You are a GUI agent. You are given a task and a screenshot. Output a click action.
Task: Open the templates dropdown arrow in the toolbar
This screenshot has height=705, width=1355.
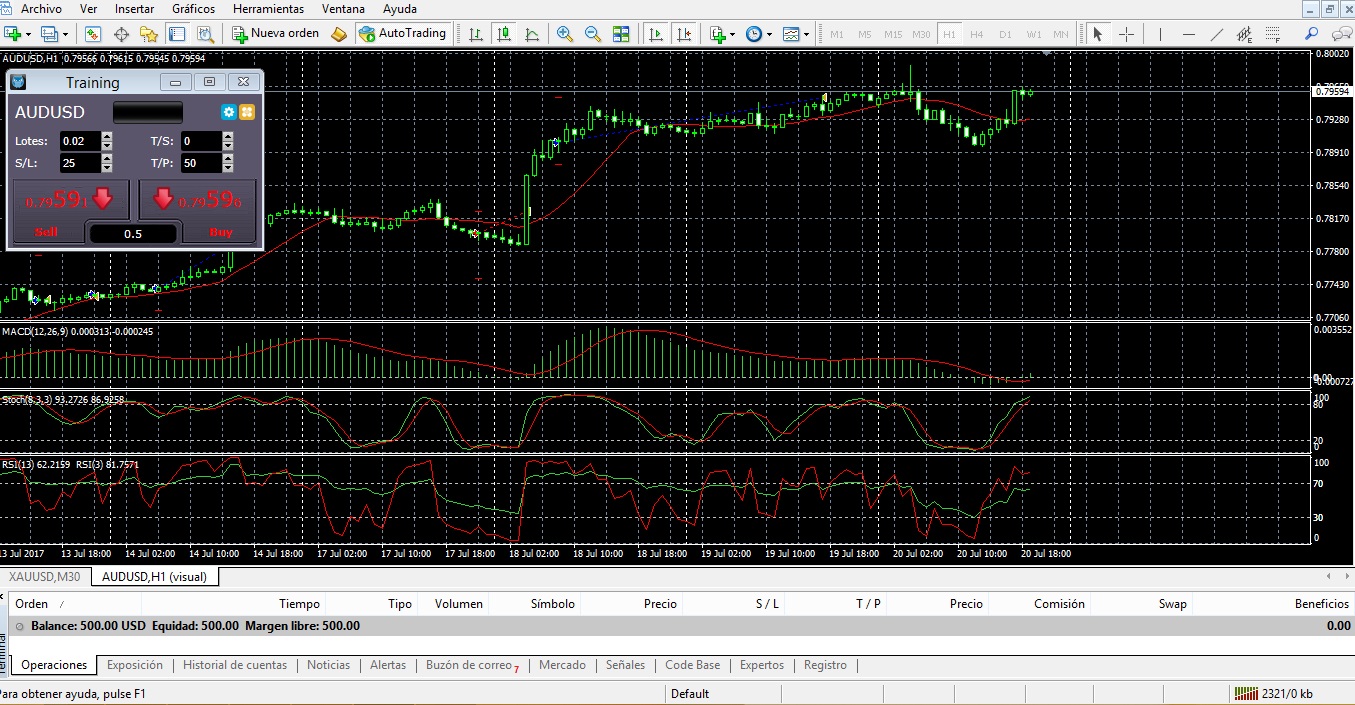tap(805, 34)
